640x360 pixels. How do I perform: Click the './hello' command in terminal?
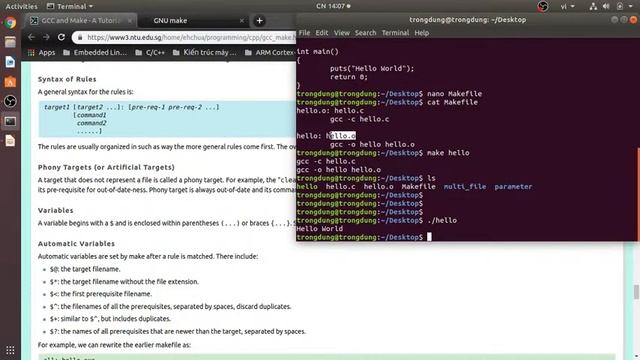tap(442, 220)
